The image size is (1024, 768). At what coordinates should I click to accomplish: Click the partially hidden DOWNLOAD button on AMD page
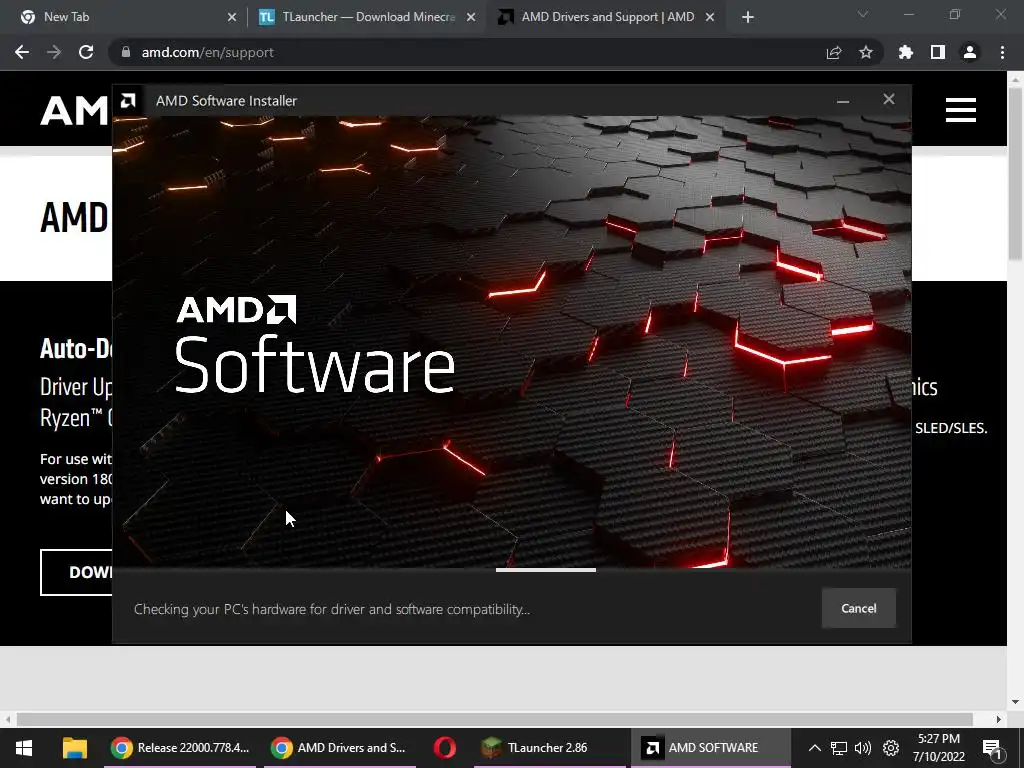click(76, 572)
